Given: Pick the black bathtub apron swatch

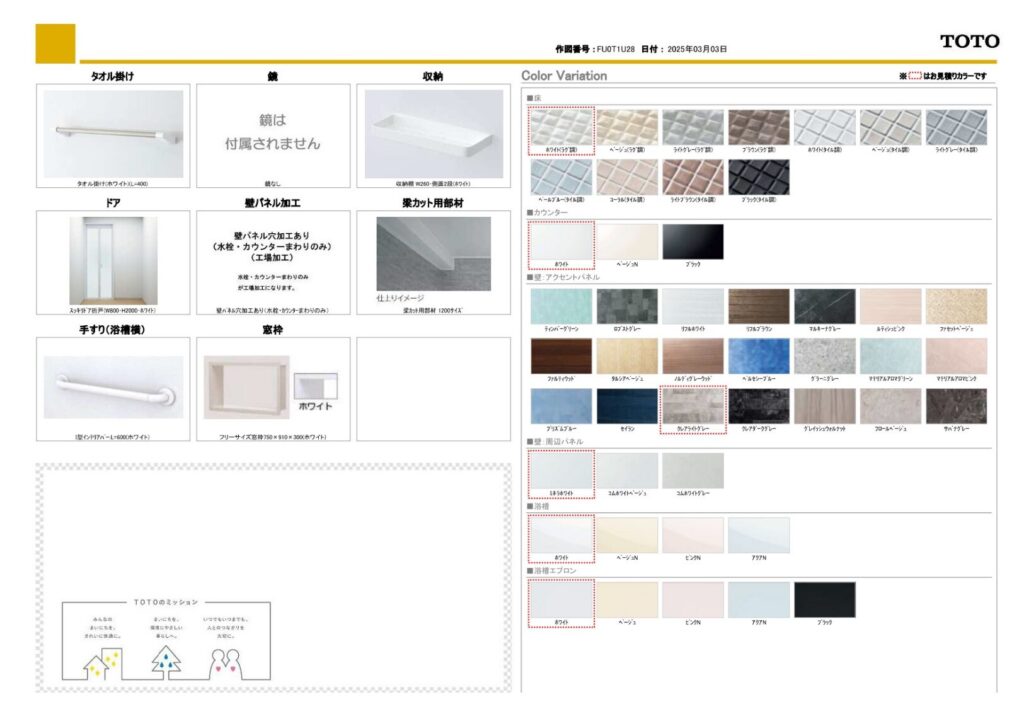Looking at the screenshot, I should 824,599.
